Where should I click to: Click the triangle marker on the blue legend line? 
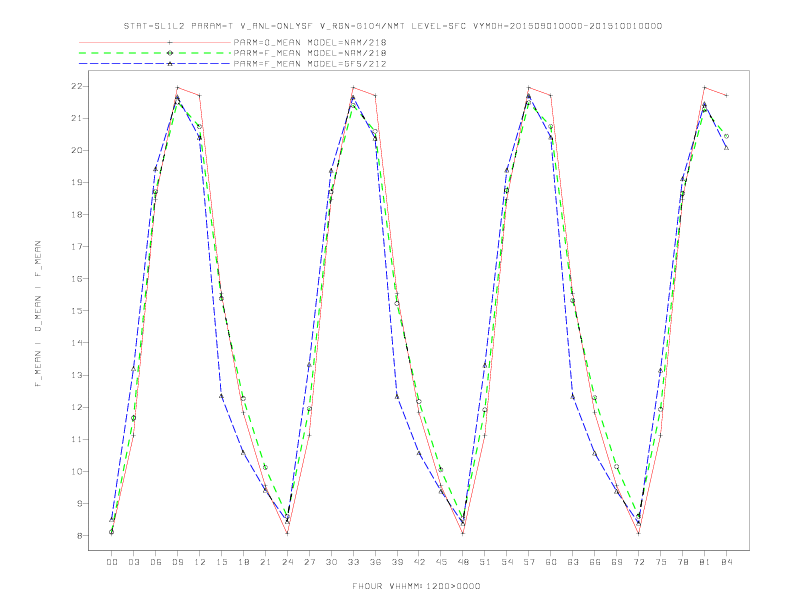point(170,64)
